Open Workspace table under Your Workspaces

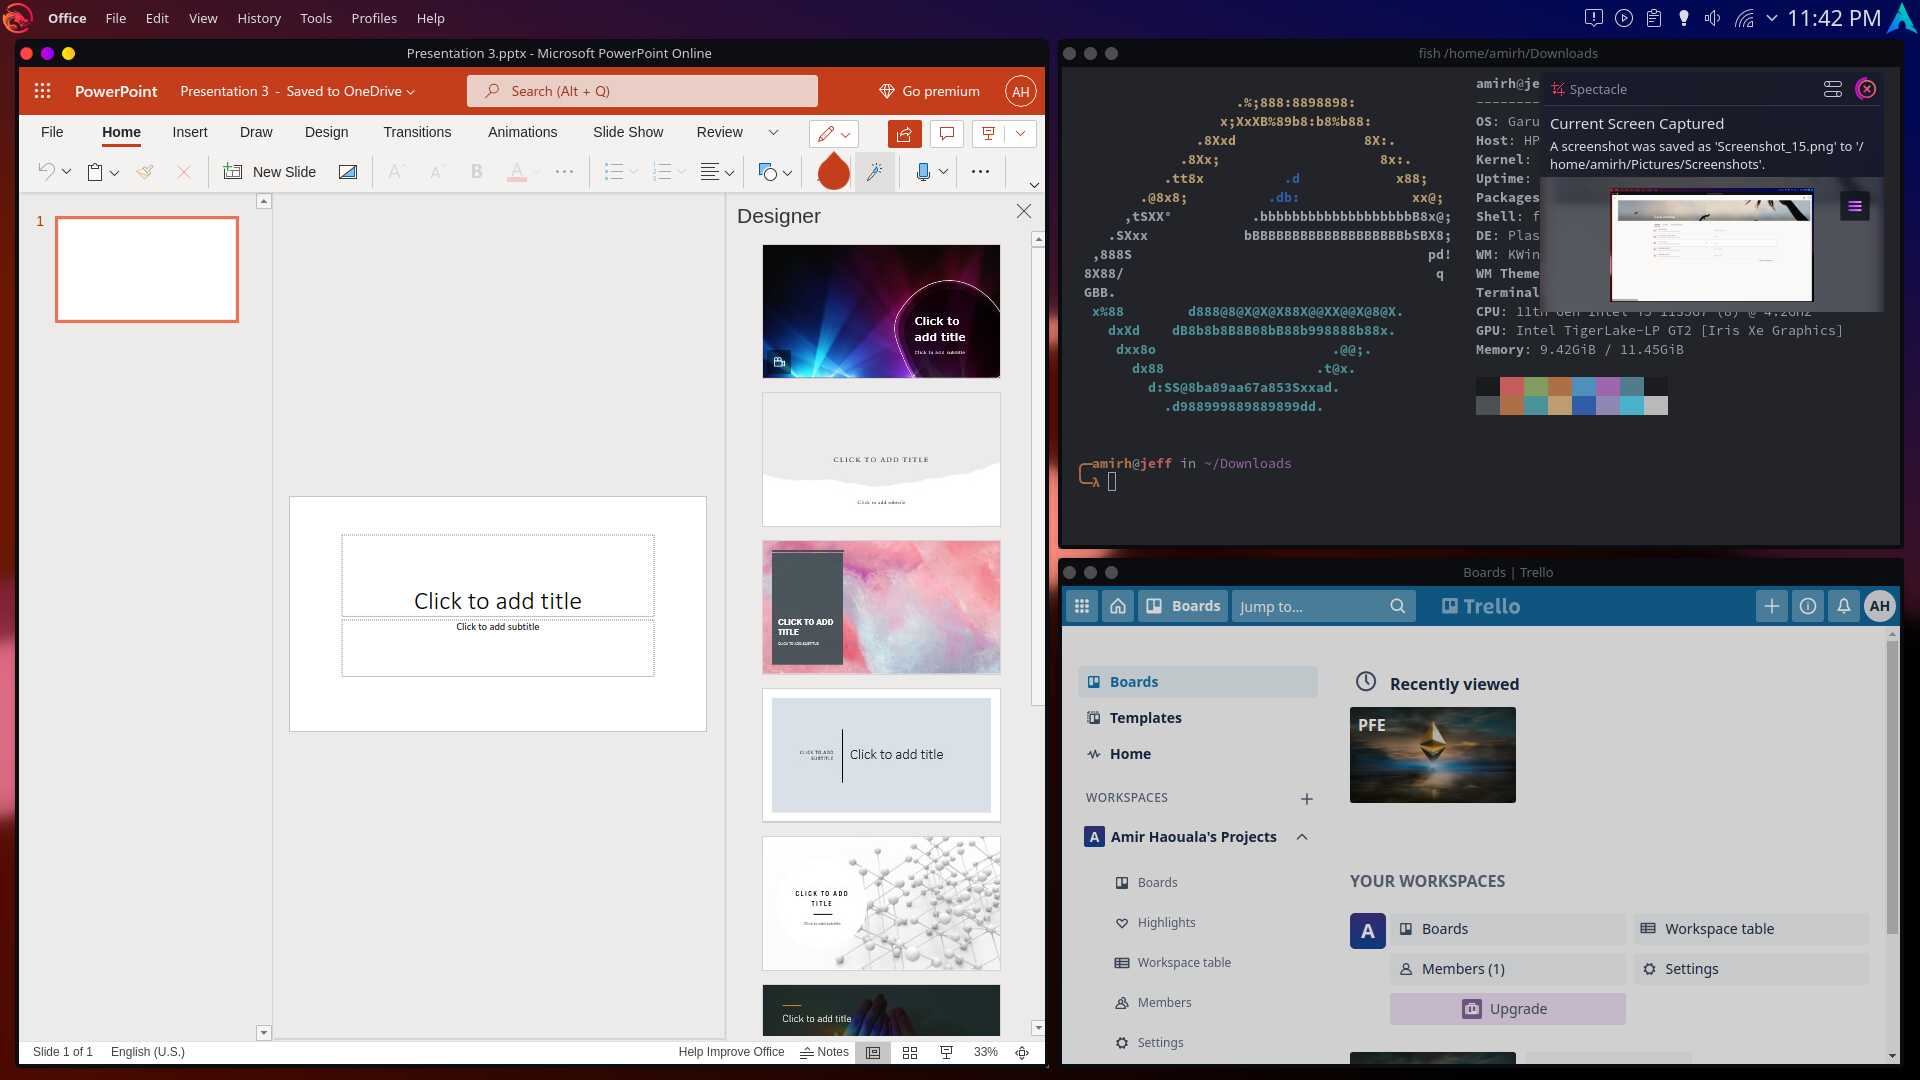pos(1751,929)
